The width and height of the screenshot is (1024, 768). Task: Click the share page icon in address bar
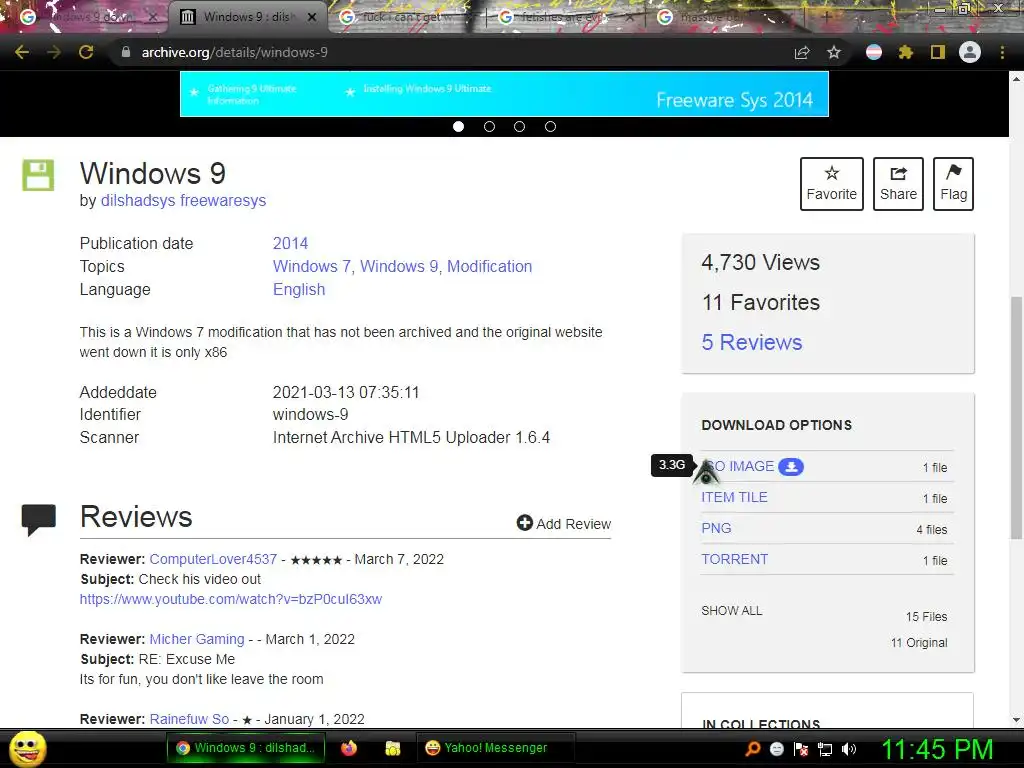[802, 52]
